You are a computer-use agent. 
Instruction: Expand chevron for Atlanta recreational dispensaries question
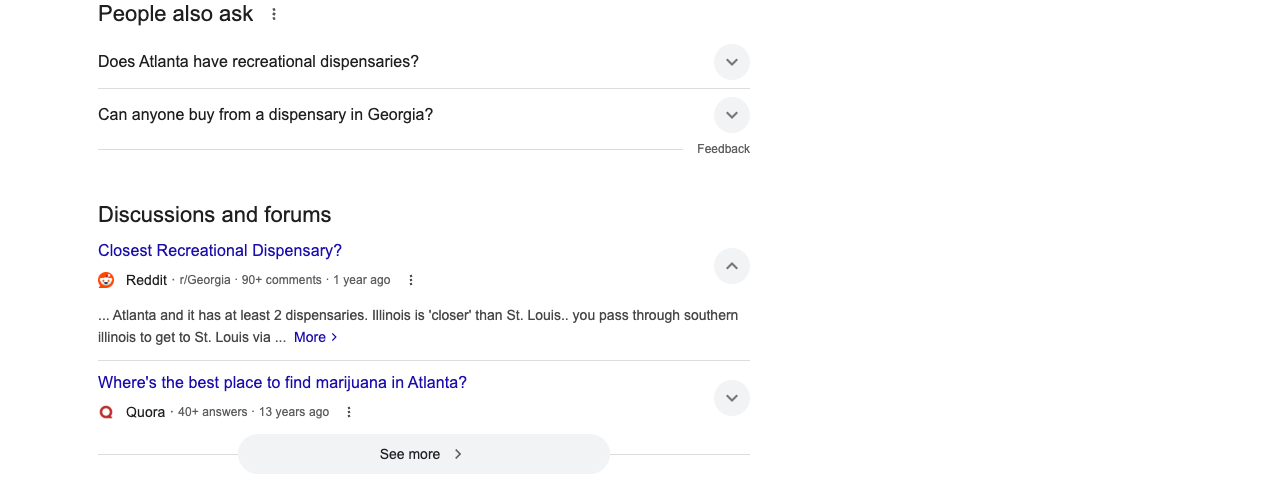pos(732,62)
